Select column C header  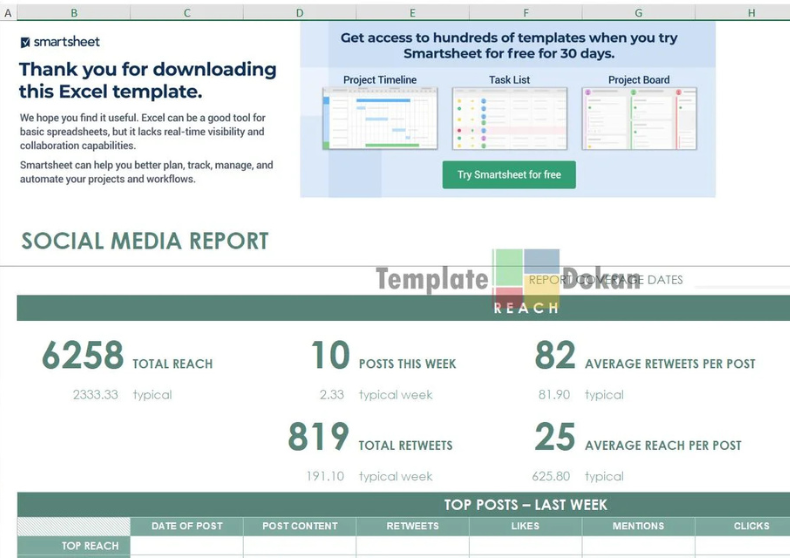187,13
